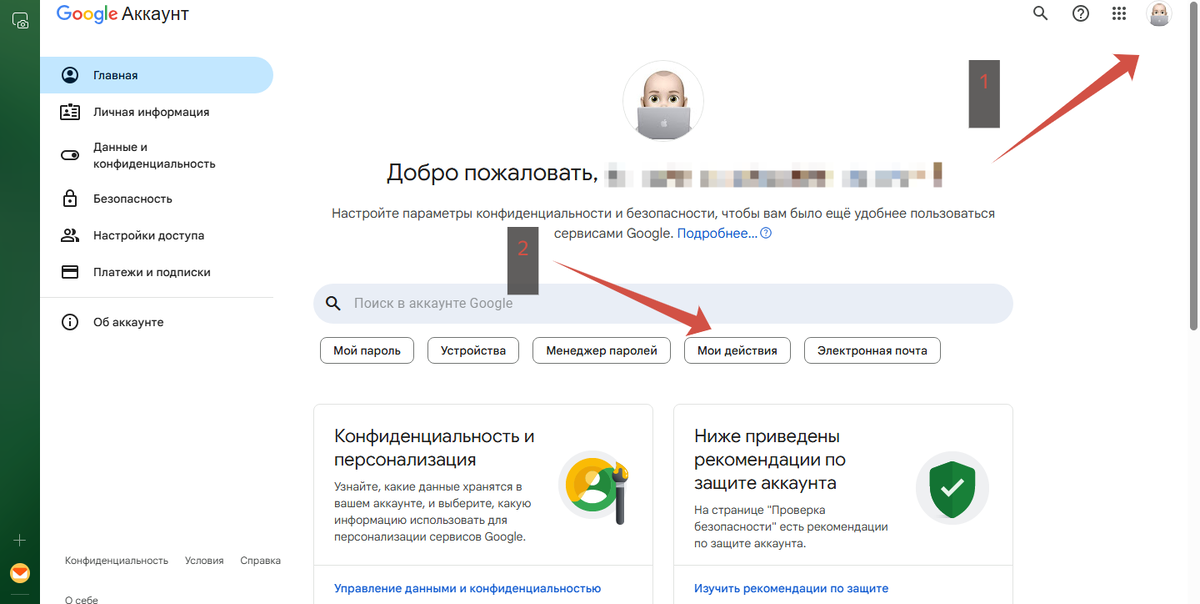
Task: Focus the Поиск в аккаунте Google field
Action: (663, 303)
